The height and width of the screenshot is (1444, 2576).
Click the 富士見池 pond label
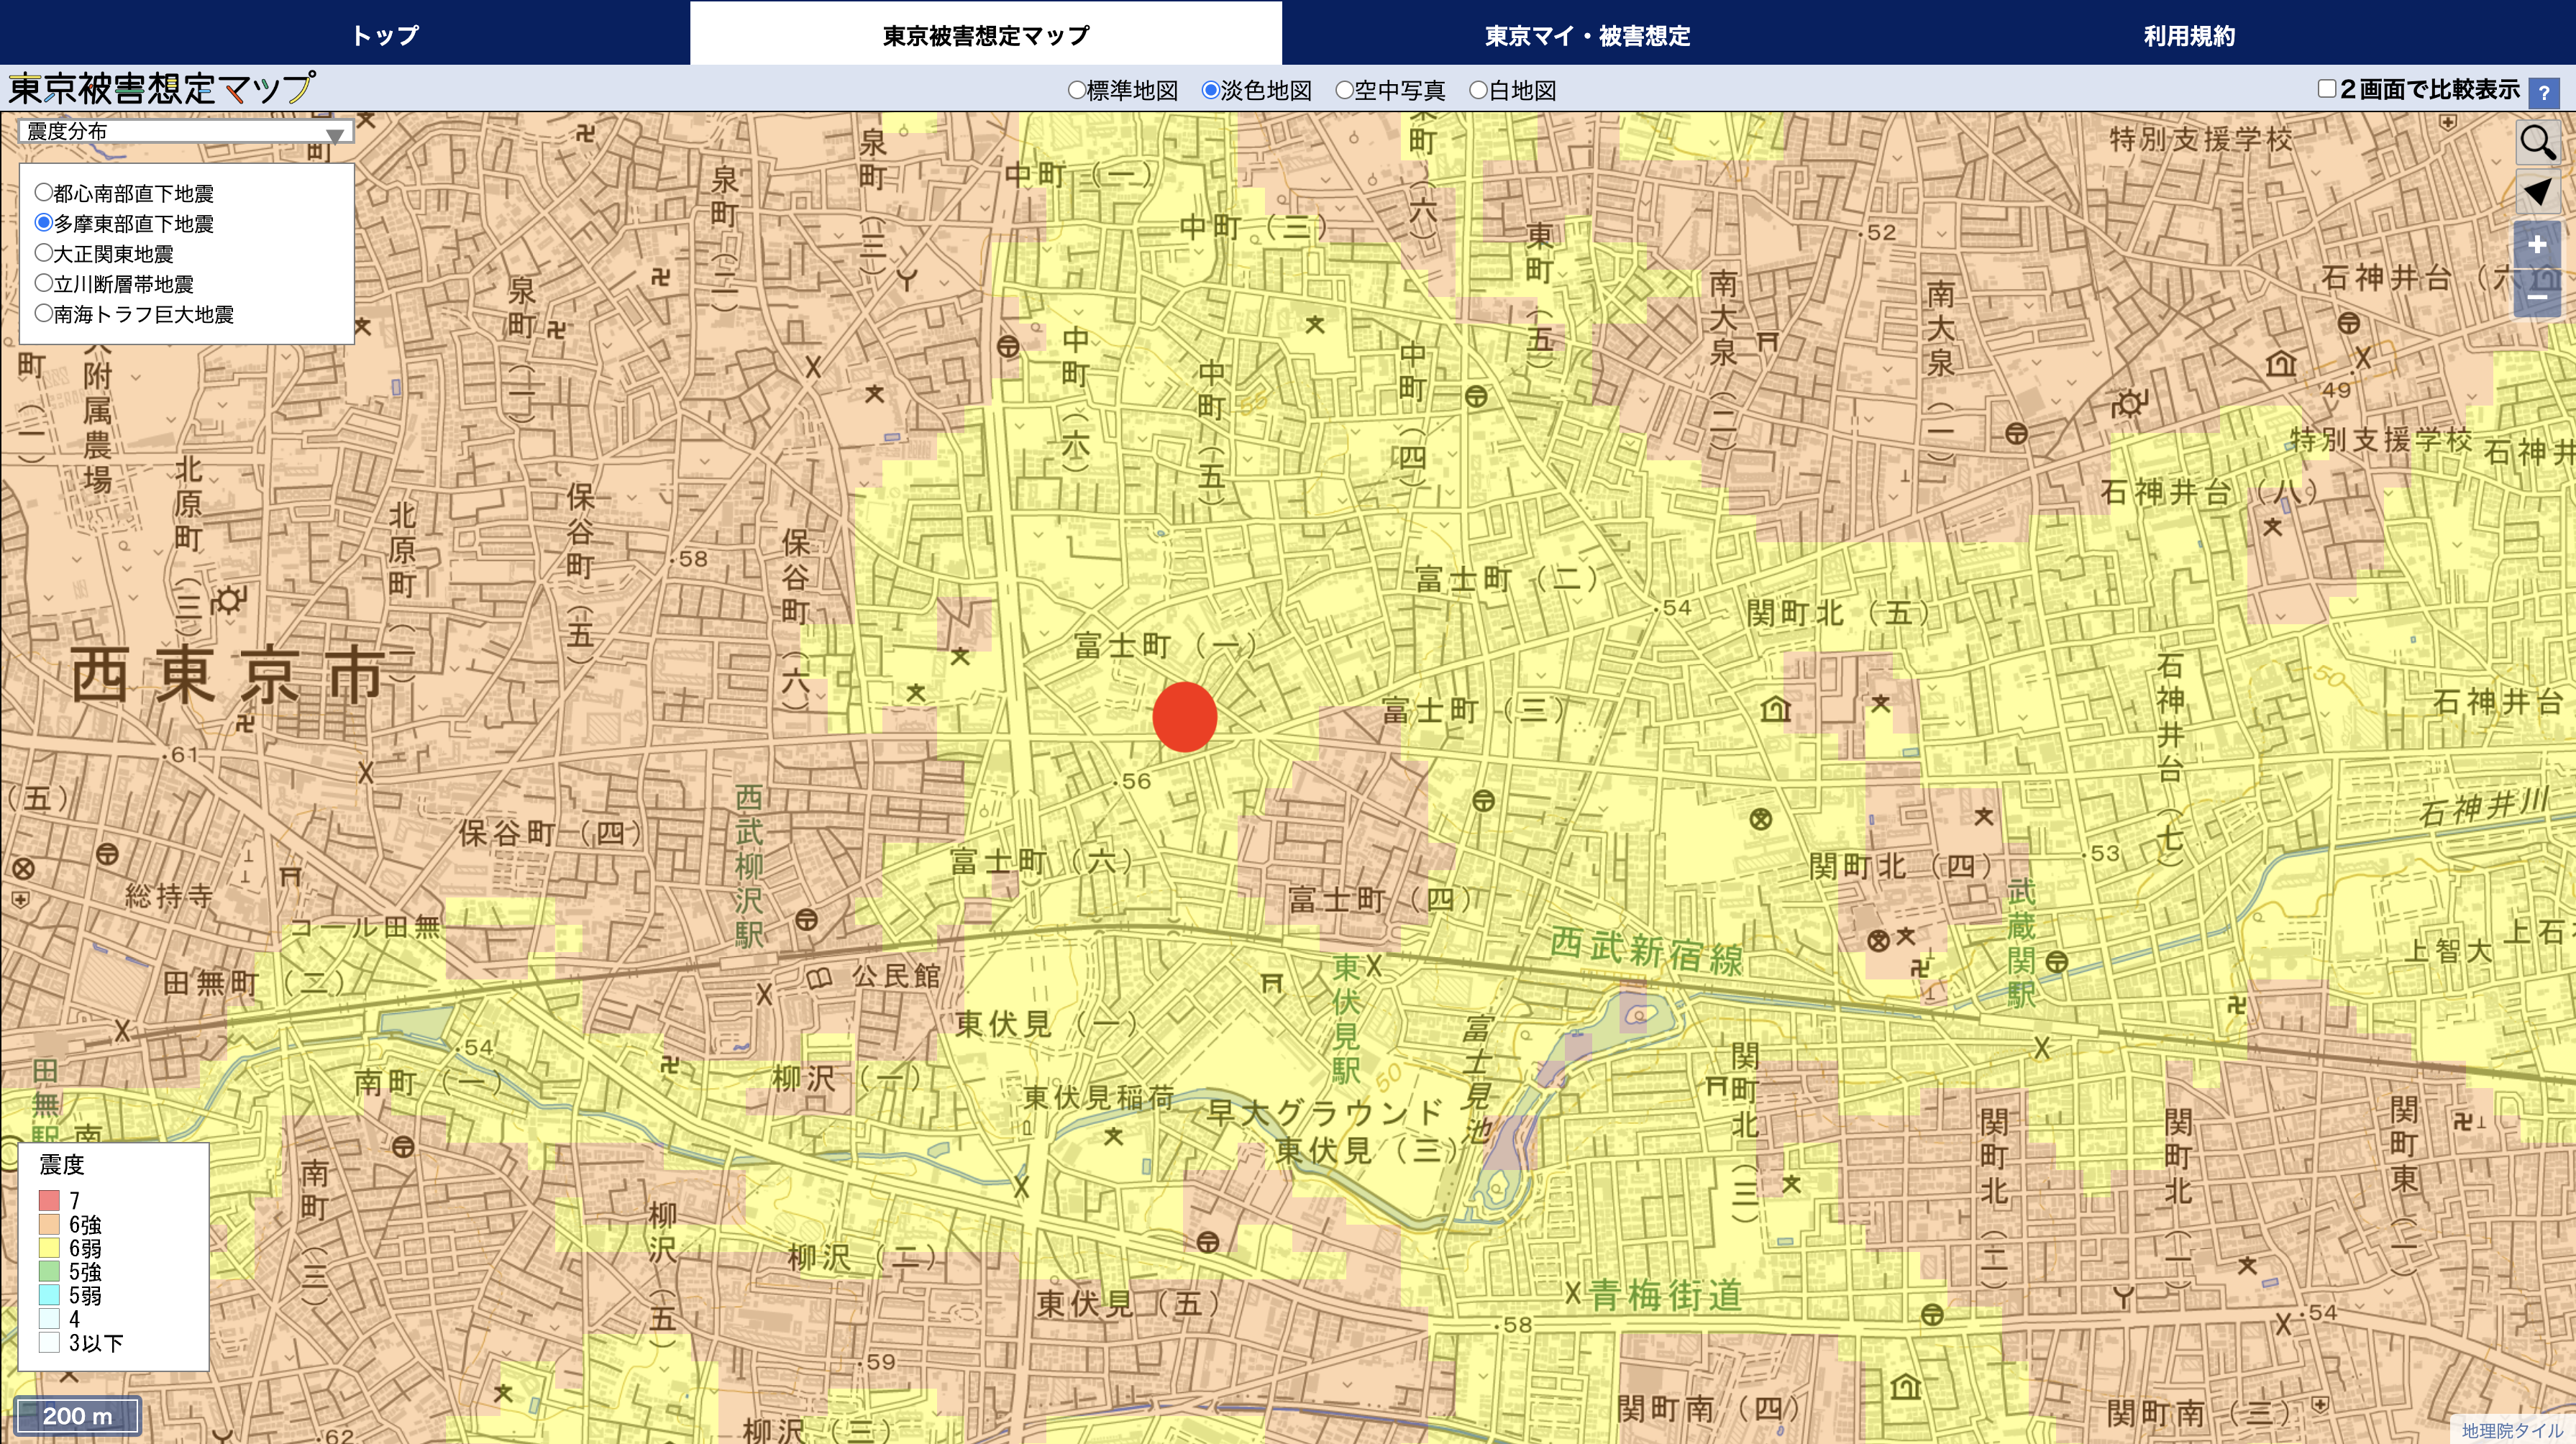(x=1477, y=1080)
